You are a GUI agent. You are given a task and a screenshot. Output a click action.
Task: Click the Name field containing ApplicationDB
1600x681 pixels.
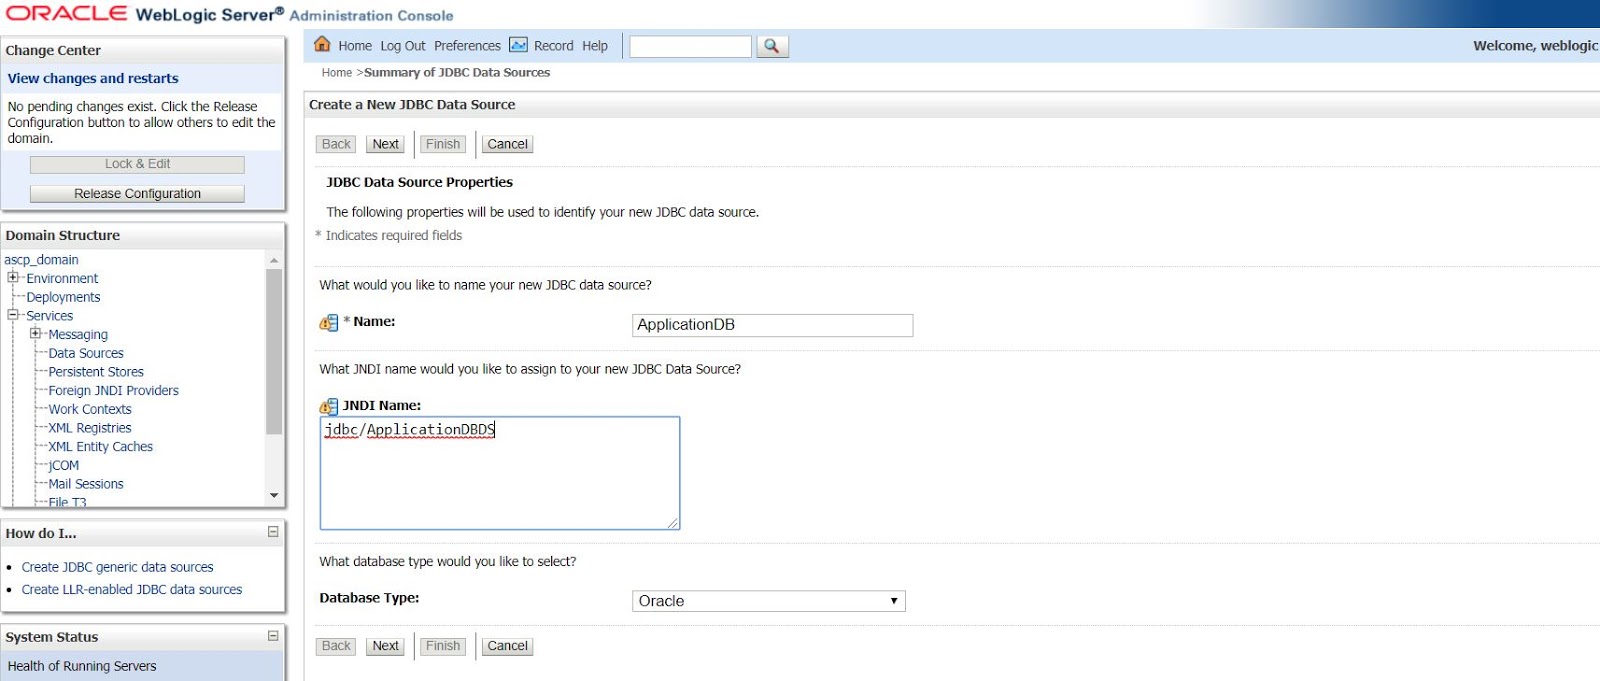pyautogui.click(x=773, y=325)
